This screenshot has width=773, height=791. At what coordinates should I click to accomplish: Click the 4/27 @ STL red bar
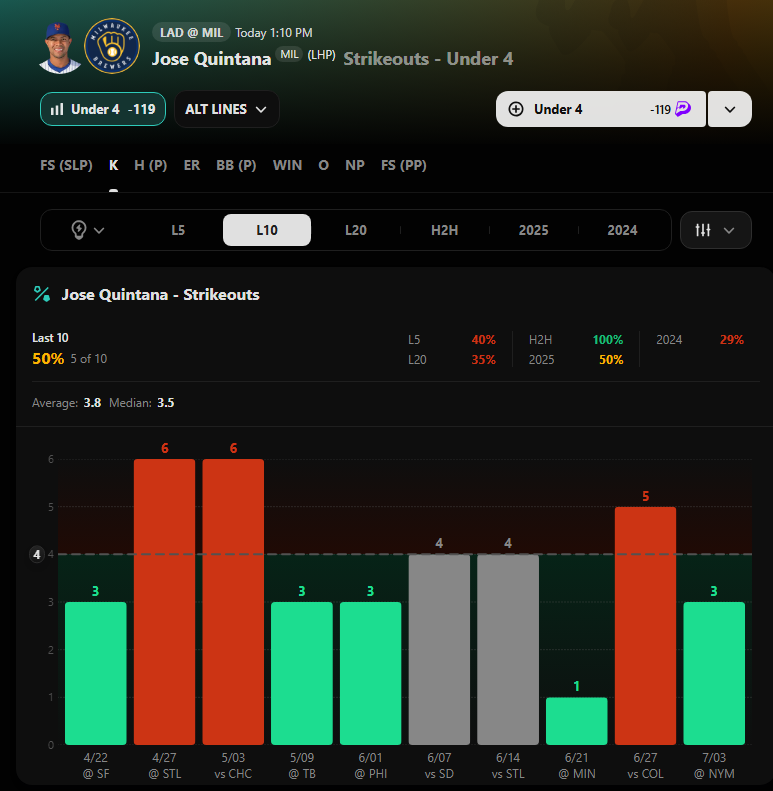pyautogui.click(x=164, y=602)
